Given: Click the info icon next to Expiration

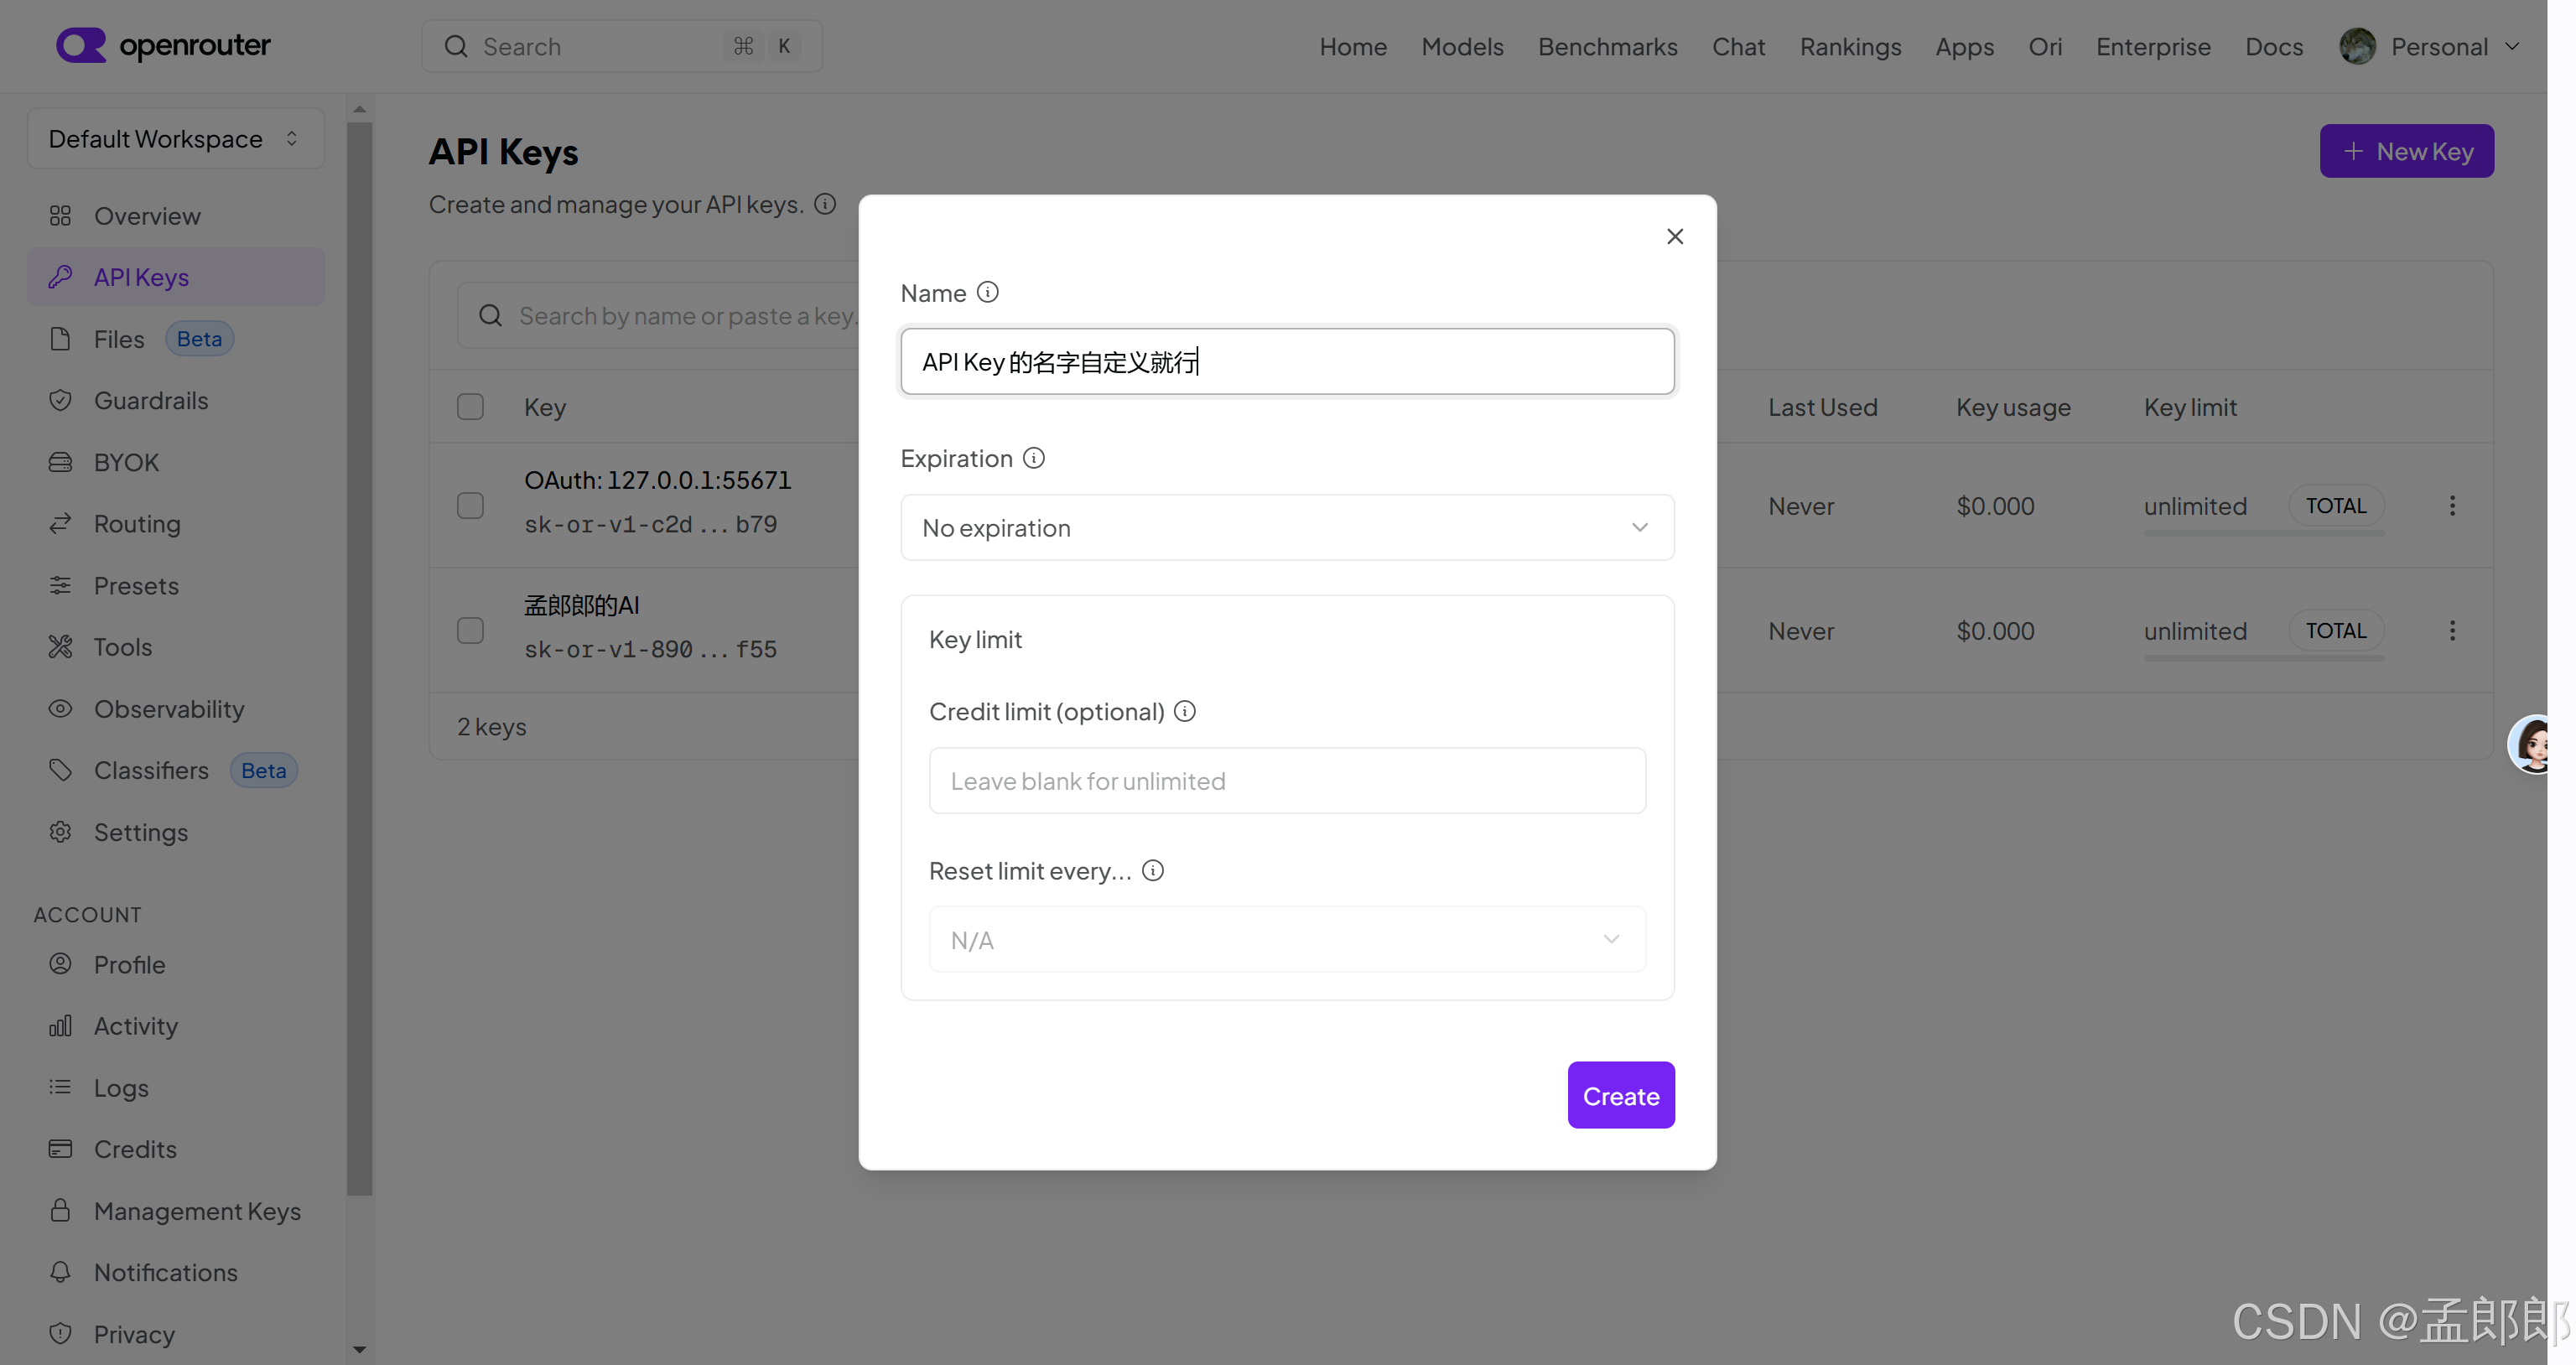Looking at the screenshot, I should 1034,458.
